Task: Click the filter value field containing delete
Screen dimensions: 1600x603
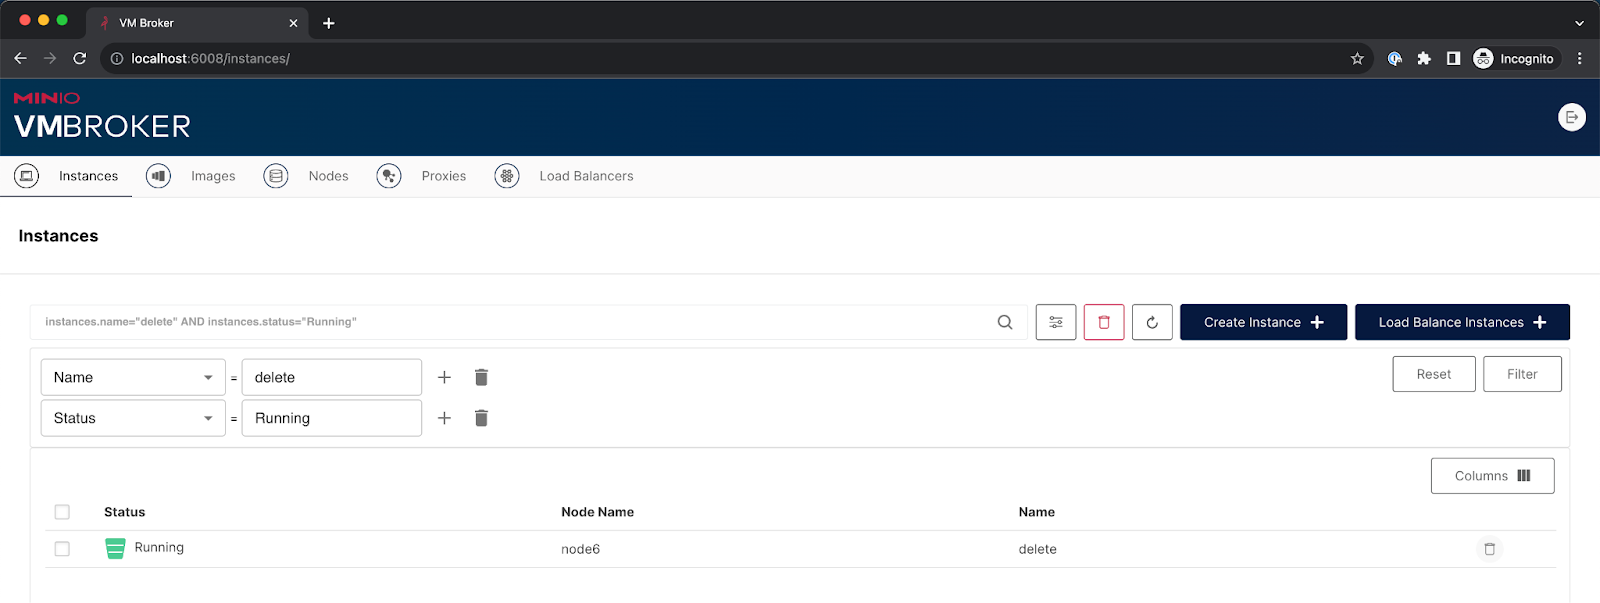Action: click(x=331, y=377)
